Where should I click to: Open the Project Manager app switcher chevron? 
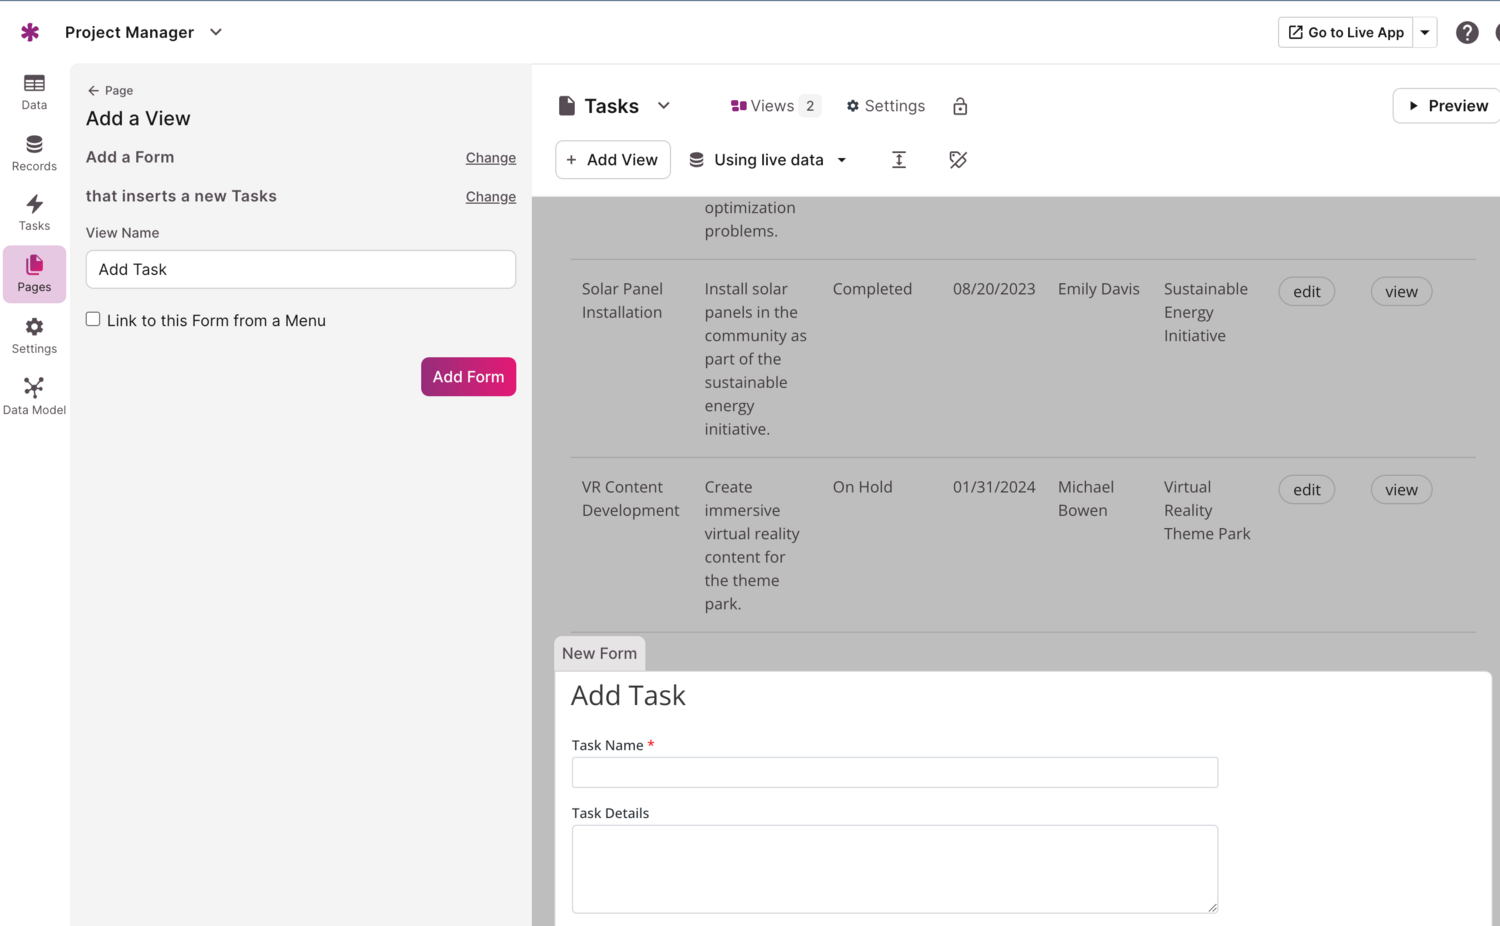pos(215,32)
